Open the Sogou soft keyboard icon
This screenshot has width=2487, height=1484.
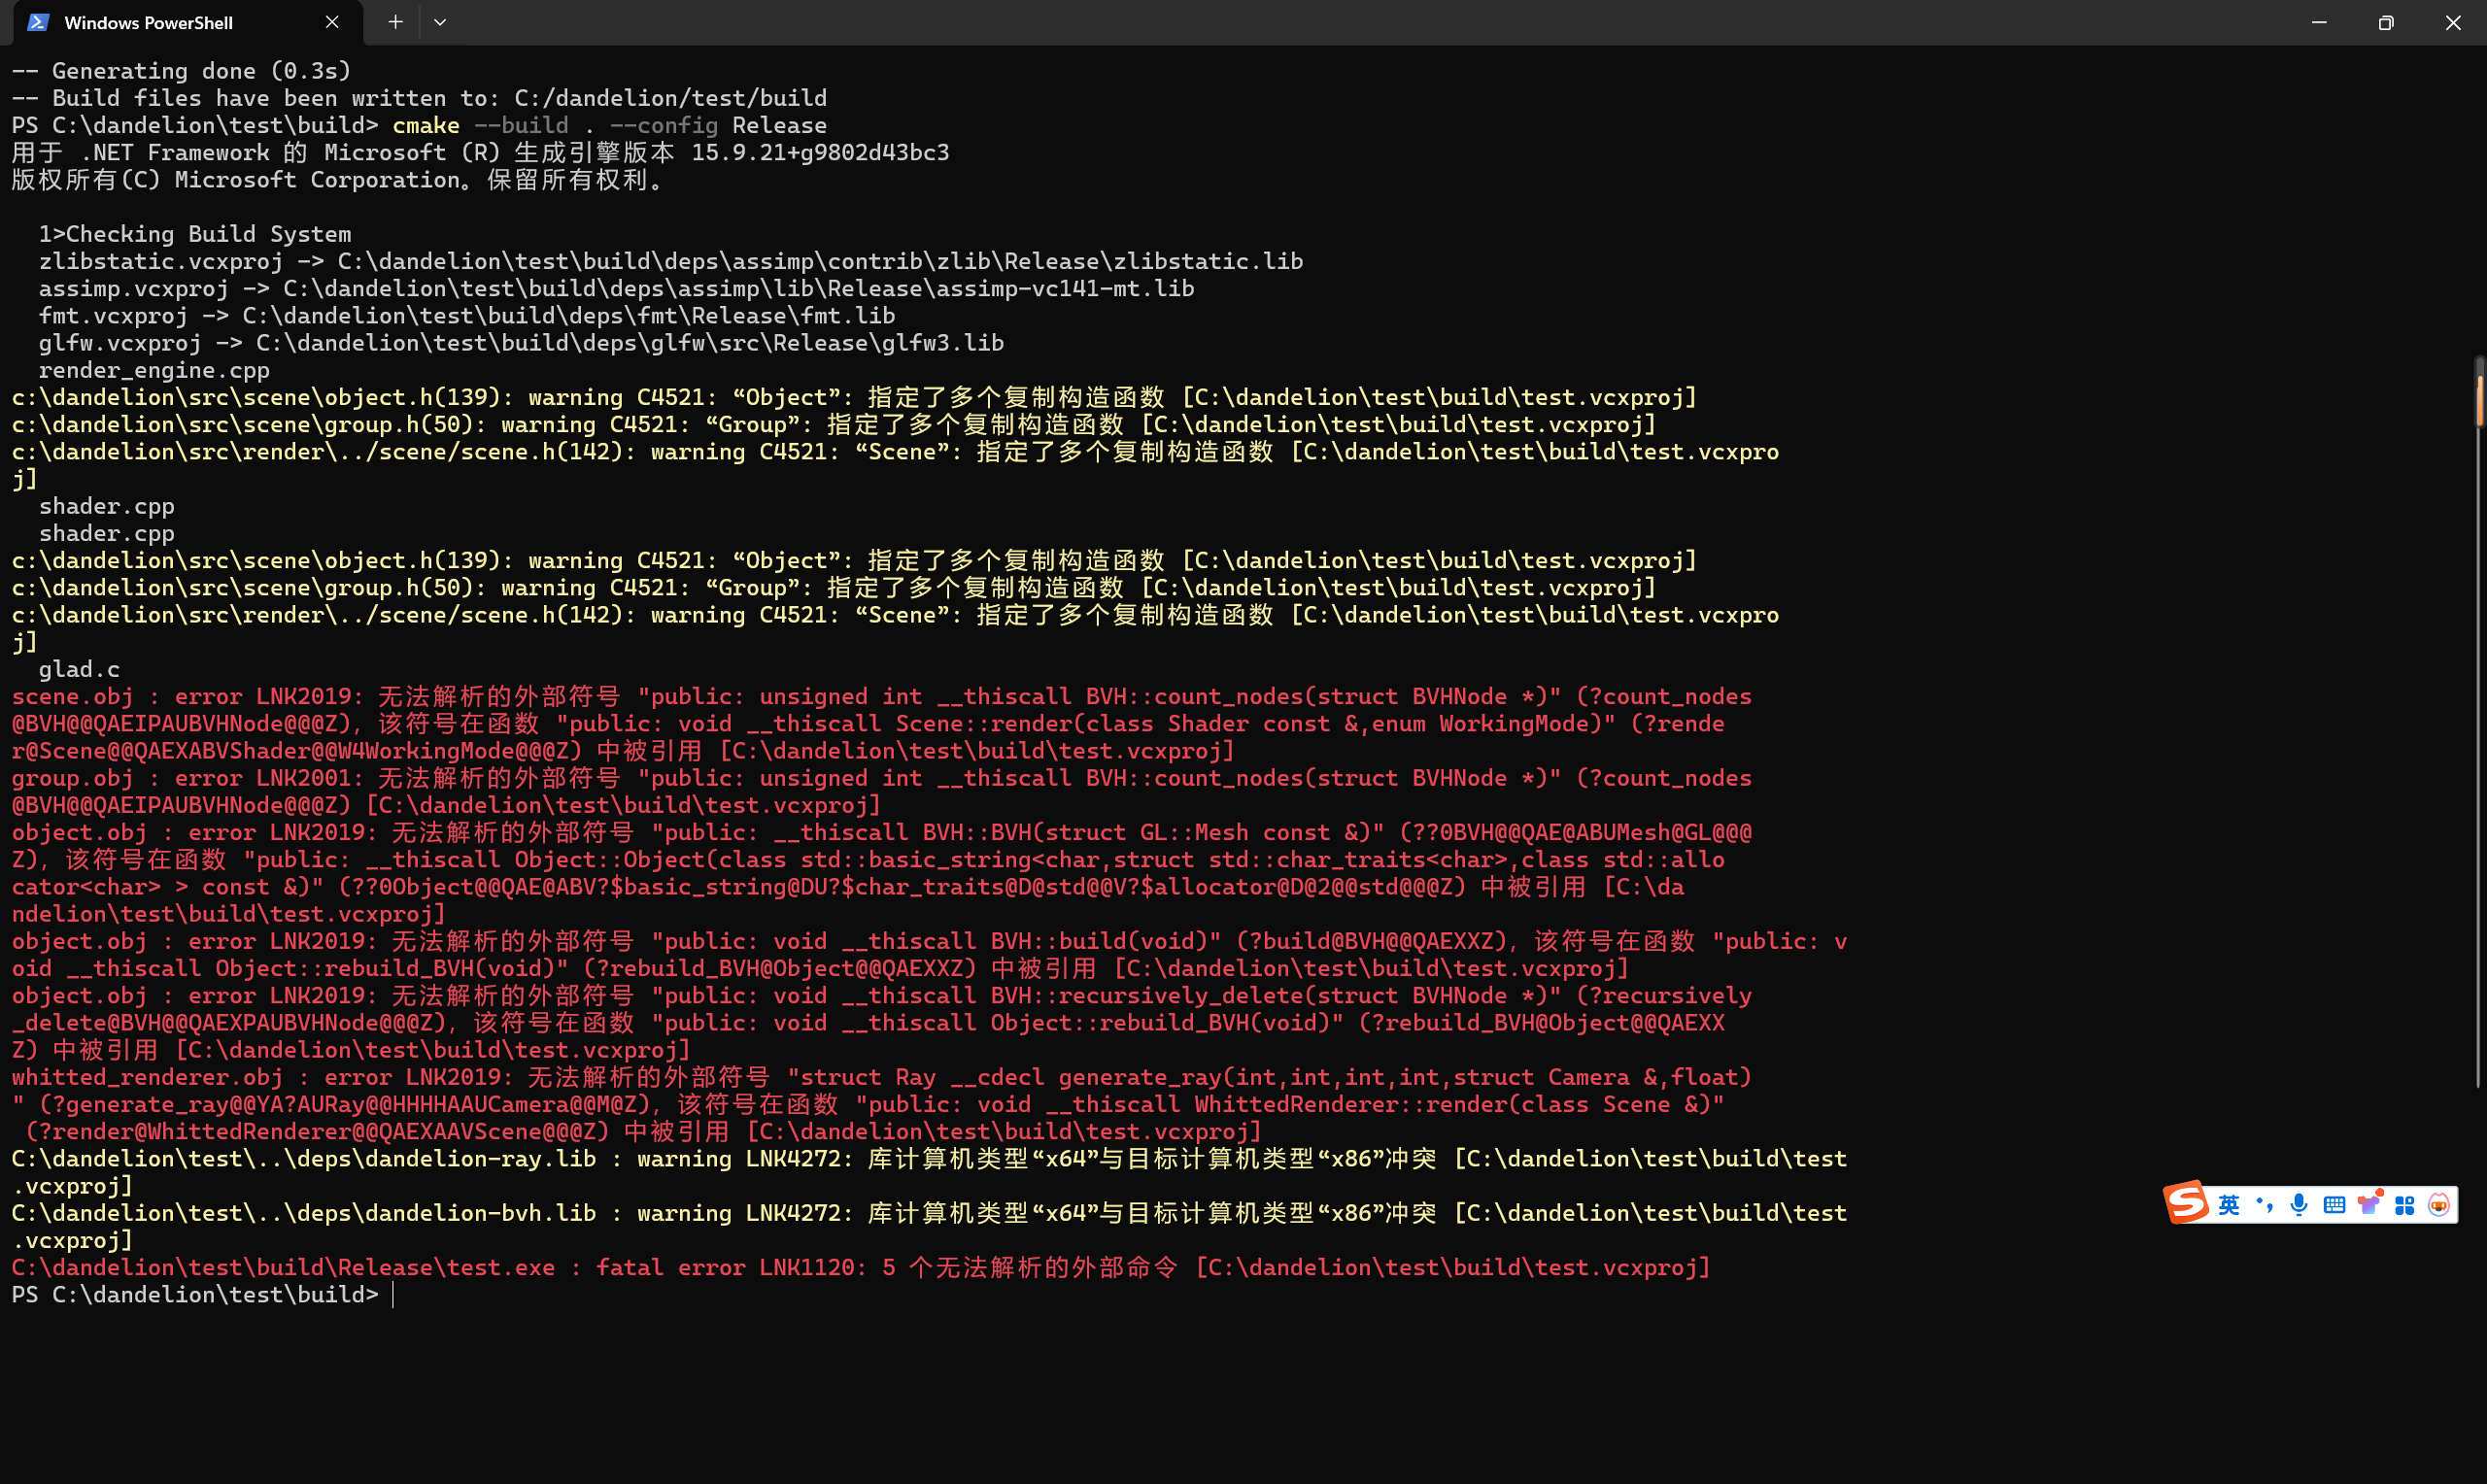(2334, 1205)
